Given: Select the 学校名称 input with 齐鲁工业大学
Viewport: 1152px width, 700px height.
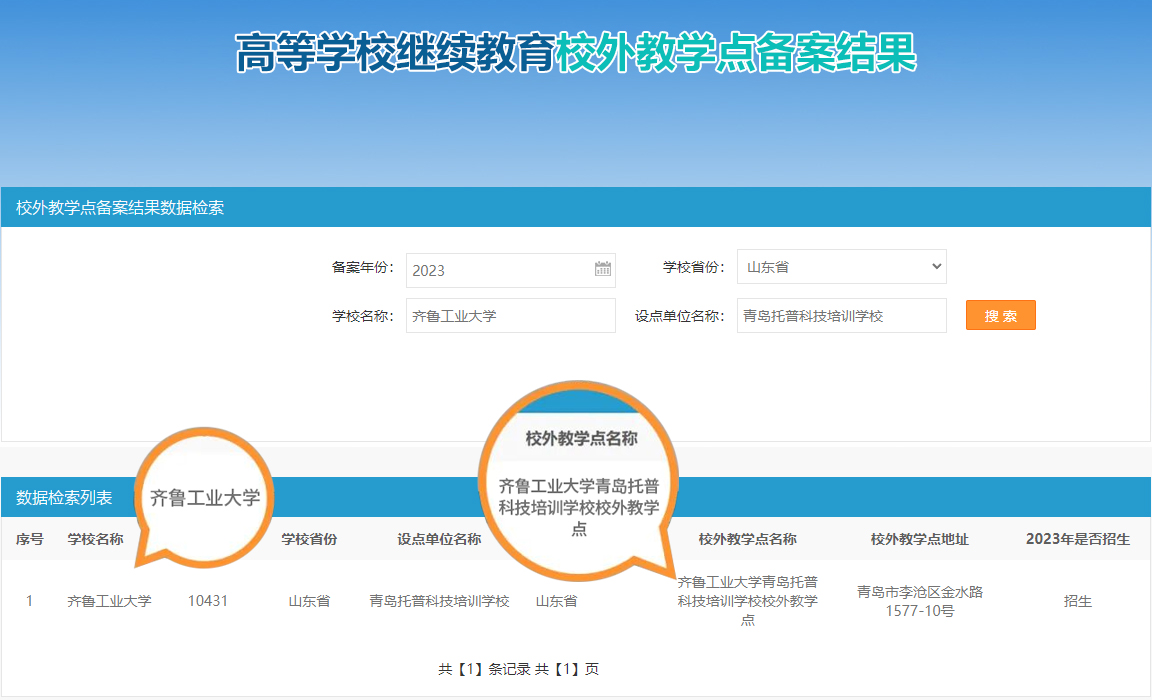Looking at the screenshot, I should click(x=511, y=315).
